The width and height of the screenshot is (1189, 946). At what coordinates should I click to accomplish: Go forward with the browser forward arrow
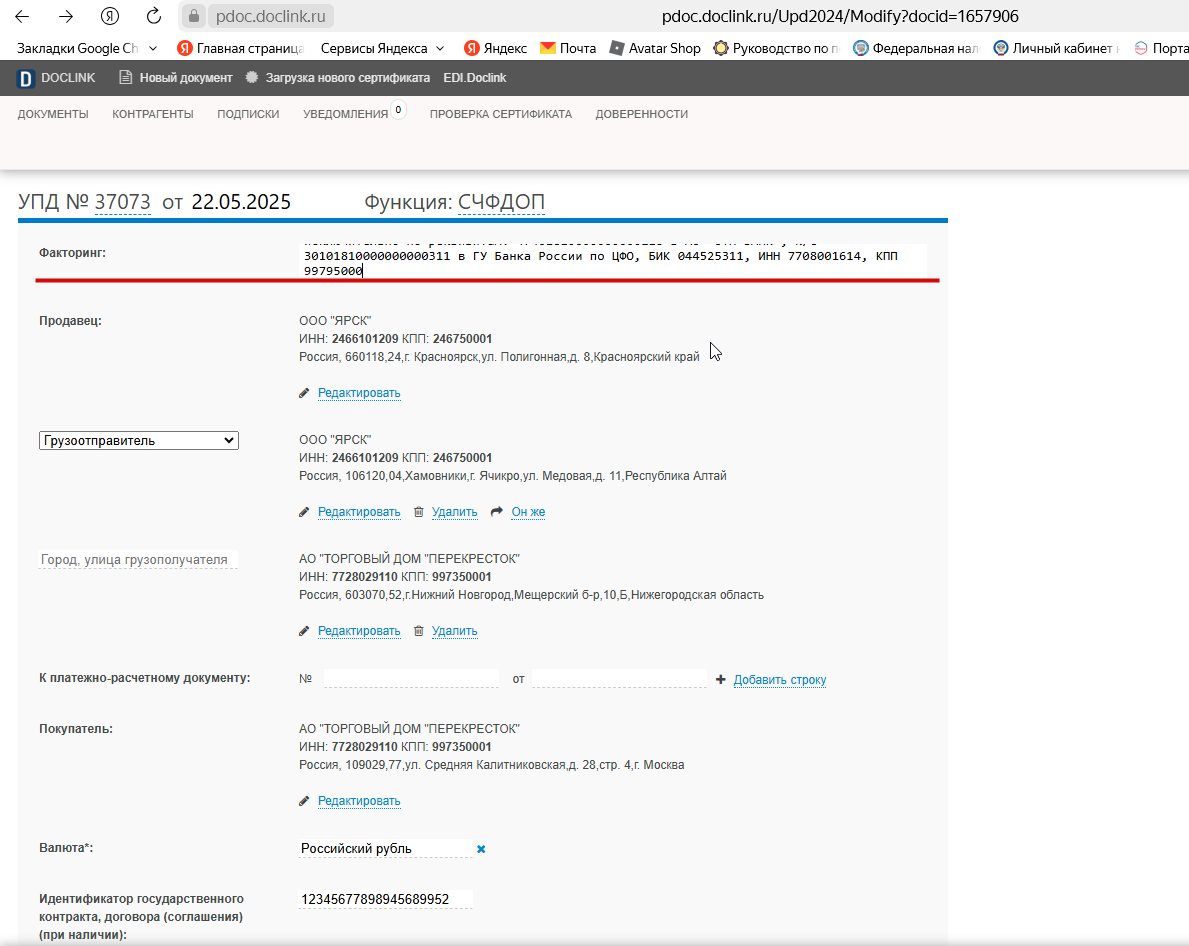[x=66, y=16]
